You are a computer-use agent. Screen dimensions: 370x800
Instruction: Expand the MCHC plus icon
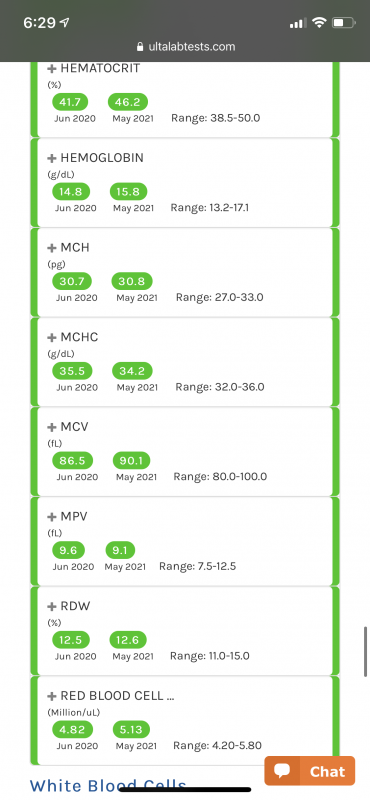[x=52, y=338]
